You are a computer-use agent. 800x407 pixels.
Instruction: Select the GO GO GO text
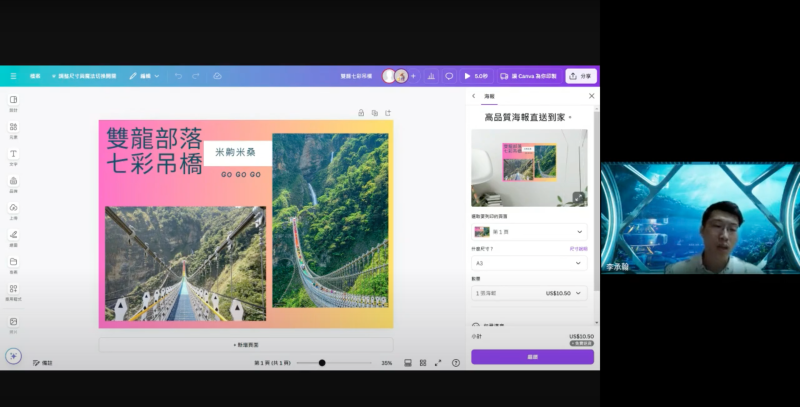pyautogui.click(x=241, y=174)
